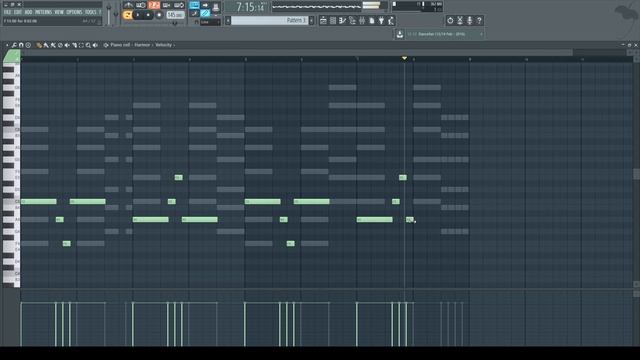Open the browser page icon
640x360 pixels.
(x=372, y=20)
